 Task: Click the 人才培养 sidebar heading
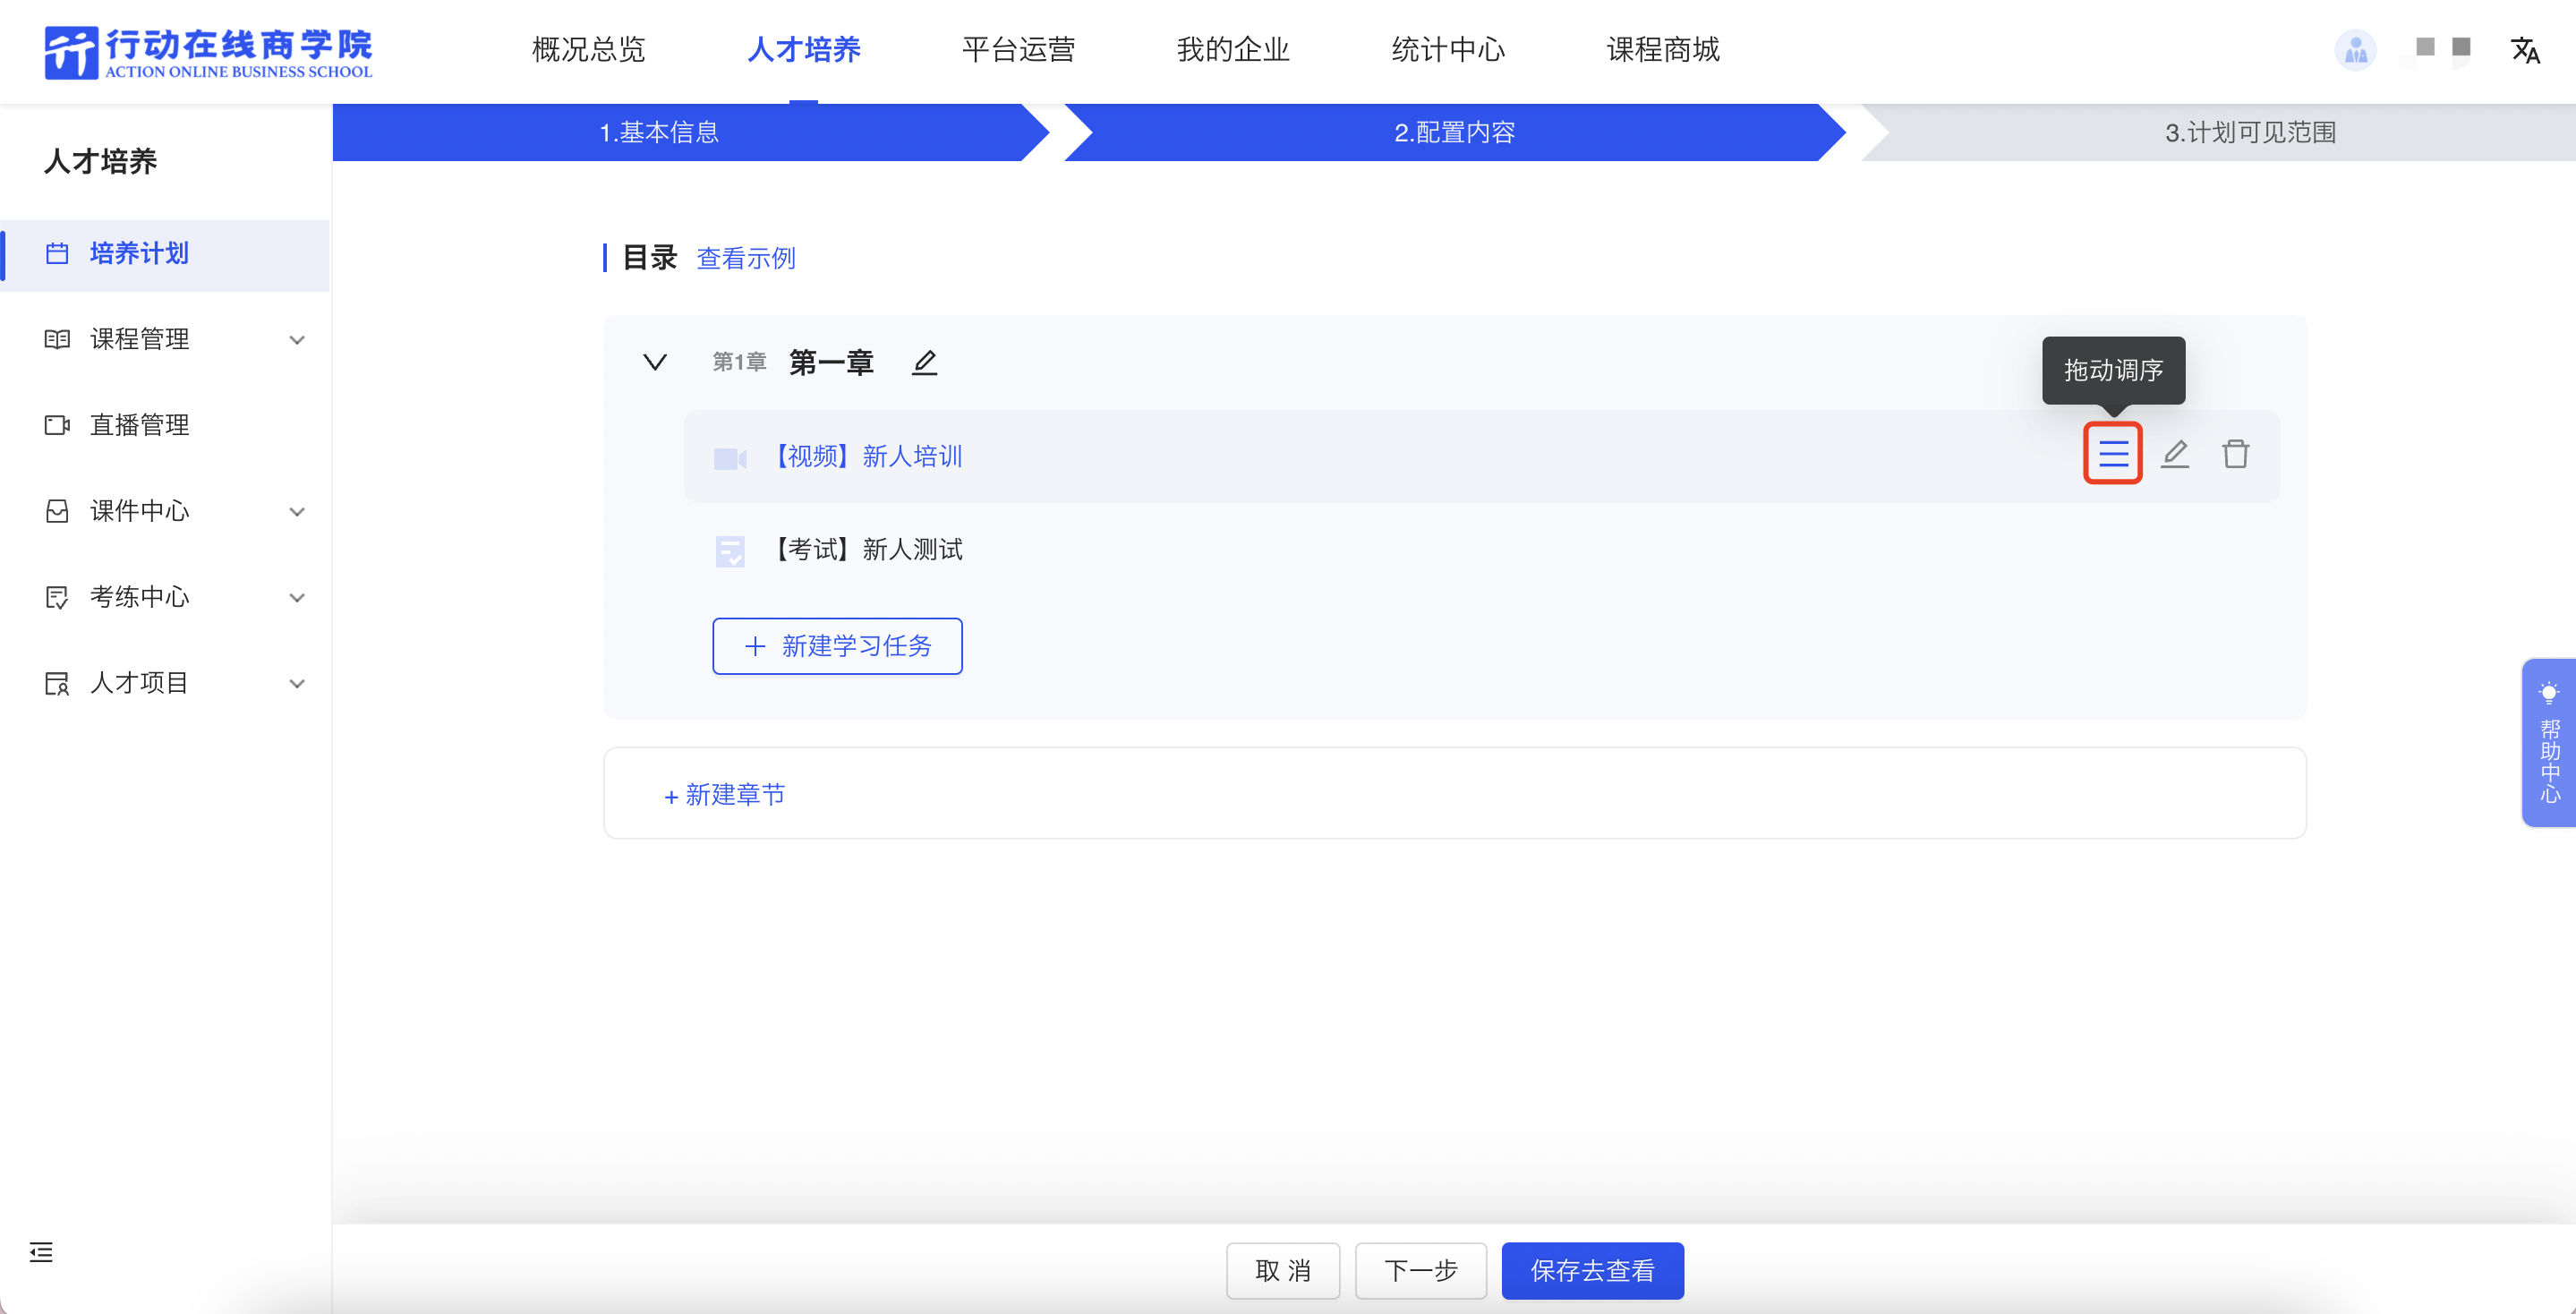tap(100, 161)
